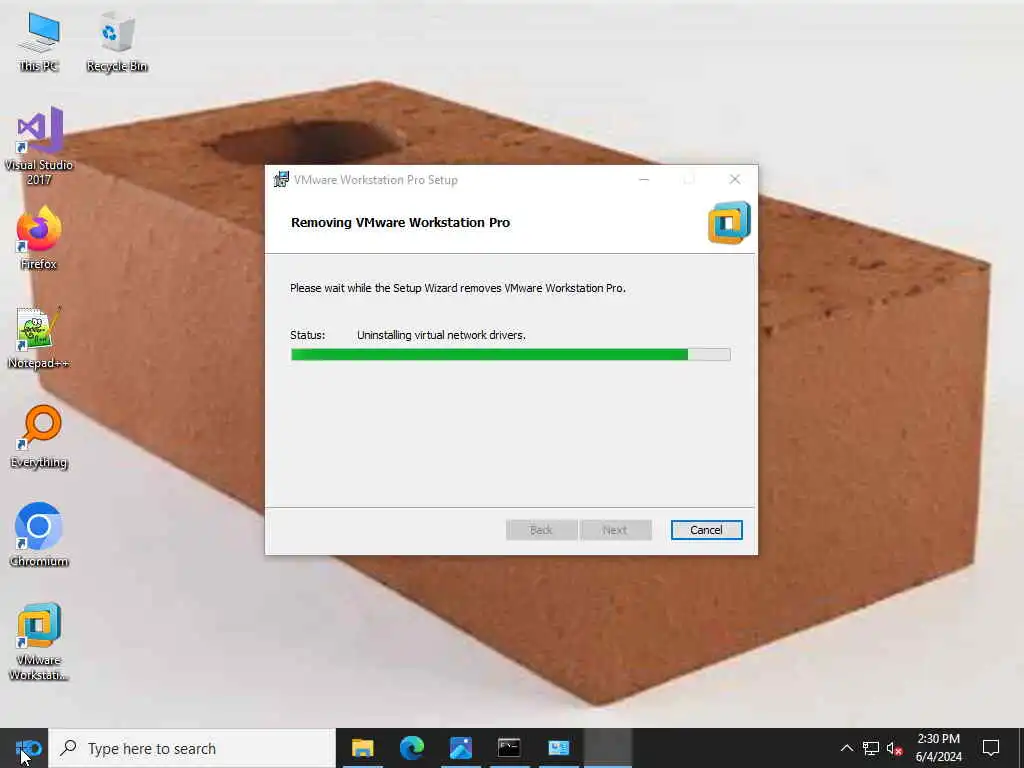The image size is (1024, 768).
Task: Select the VMware Workstation desktop shortcut
Action: coord(39,642)
